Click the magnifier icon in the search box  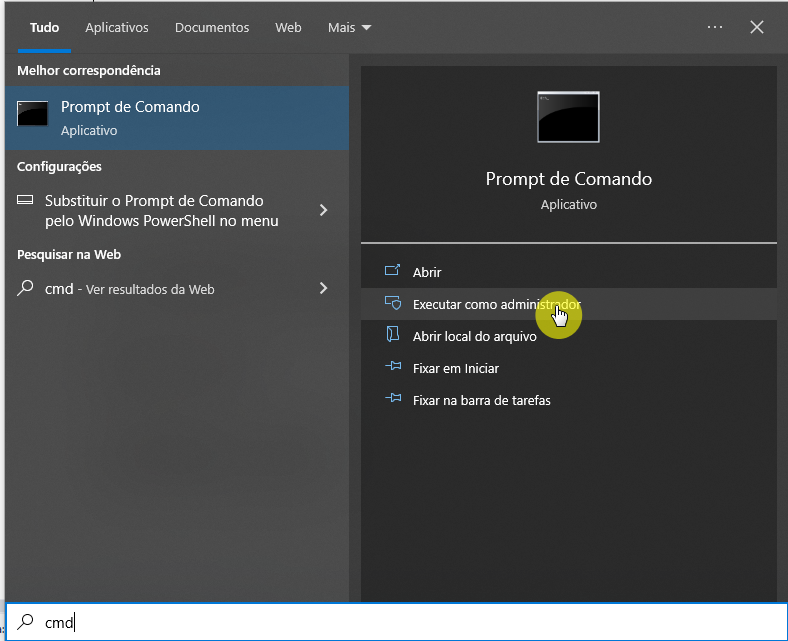coord(25,622)
